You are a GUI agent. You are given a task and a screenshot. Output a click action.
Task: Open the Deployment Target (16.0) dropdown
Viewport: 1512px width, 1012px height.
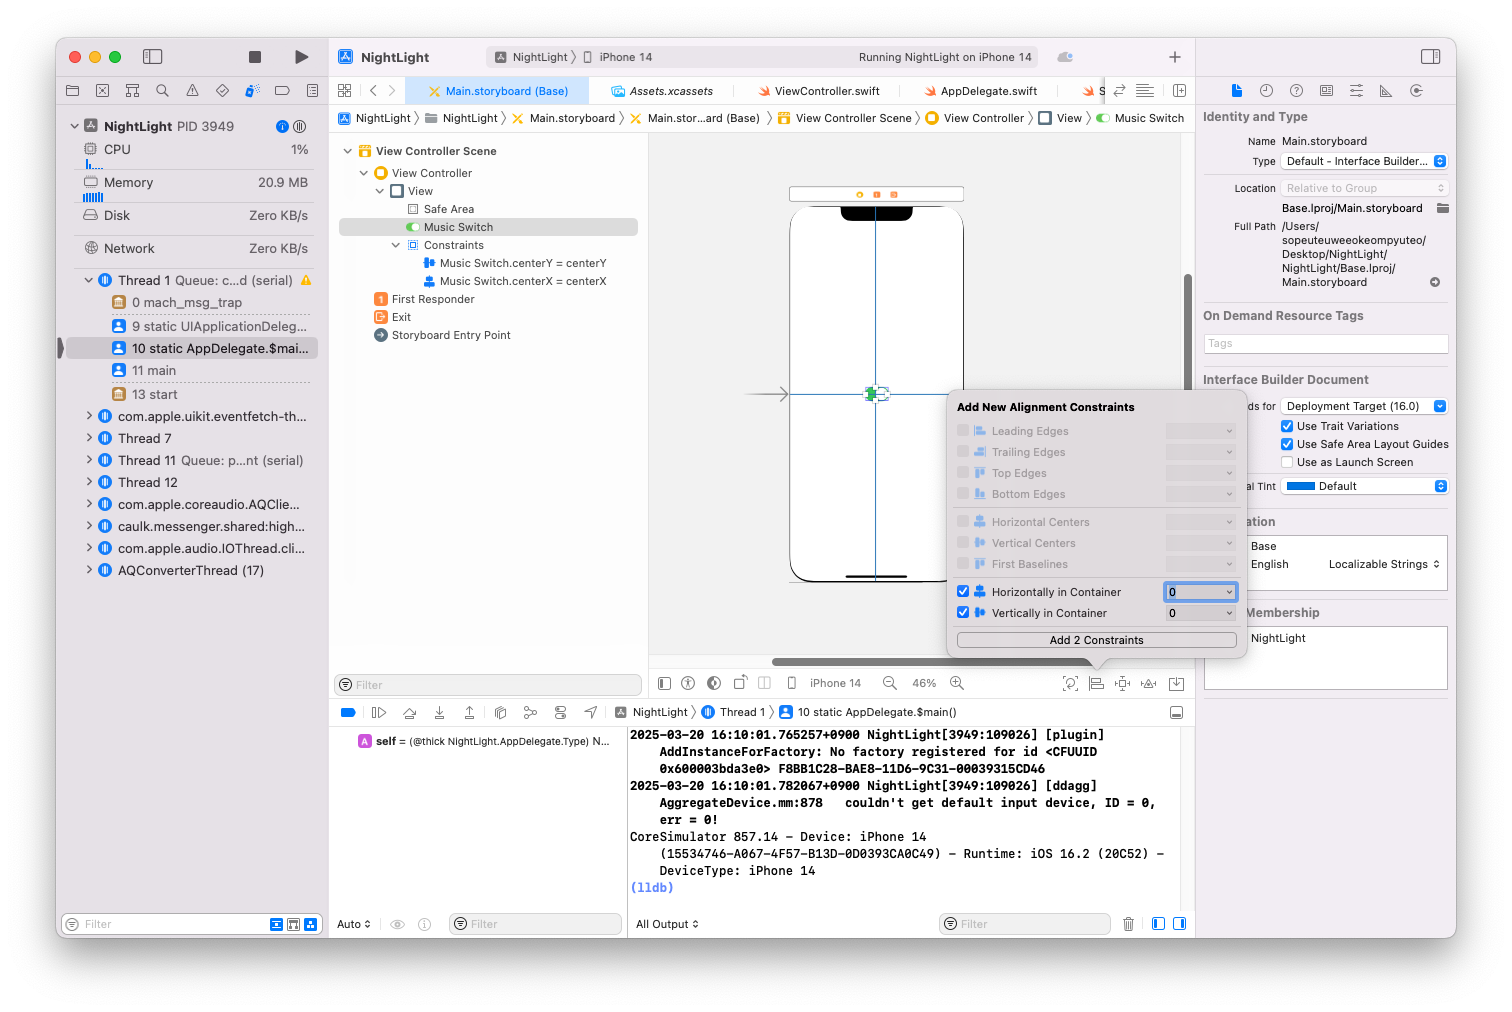click(x=1364, y=406)
